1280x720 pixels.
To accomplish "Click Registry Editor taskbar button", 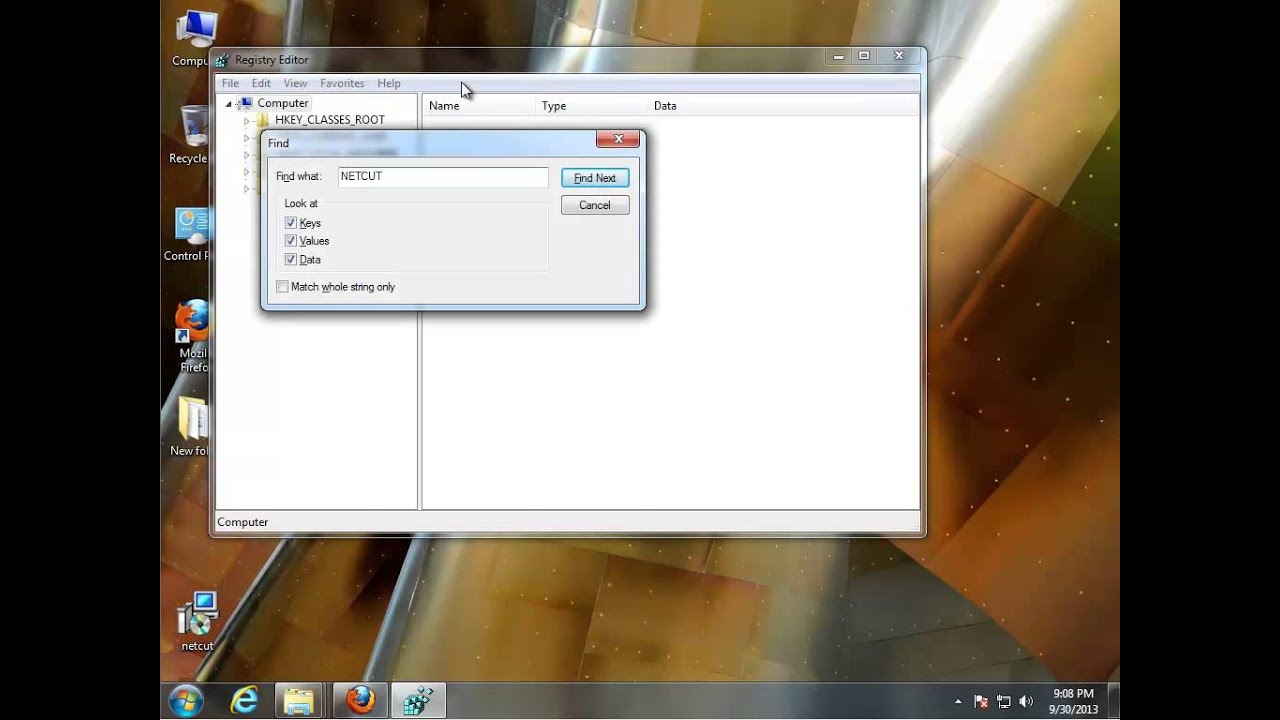I will coord(418,700).
